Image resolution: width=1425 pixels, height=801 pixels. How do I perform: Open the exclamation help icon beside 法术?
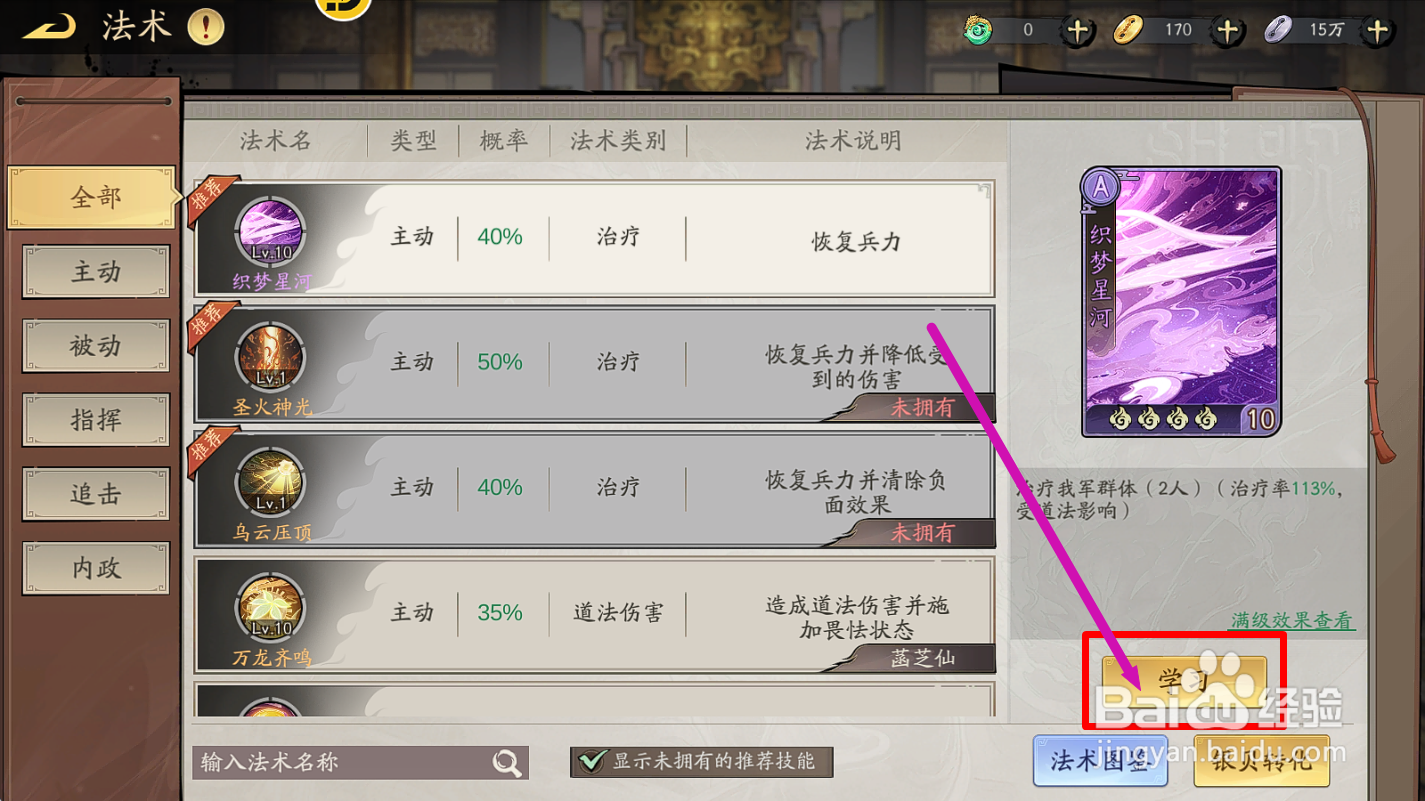[x=206, y=27]
